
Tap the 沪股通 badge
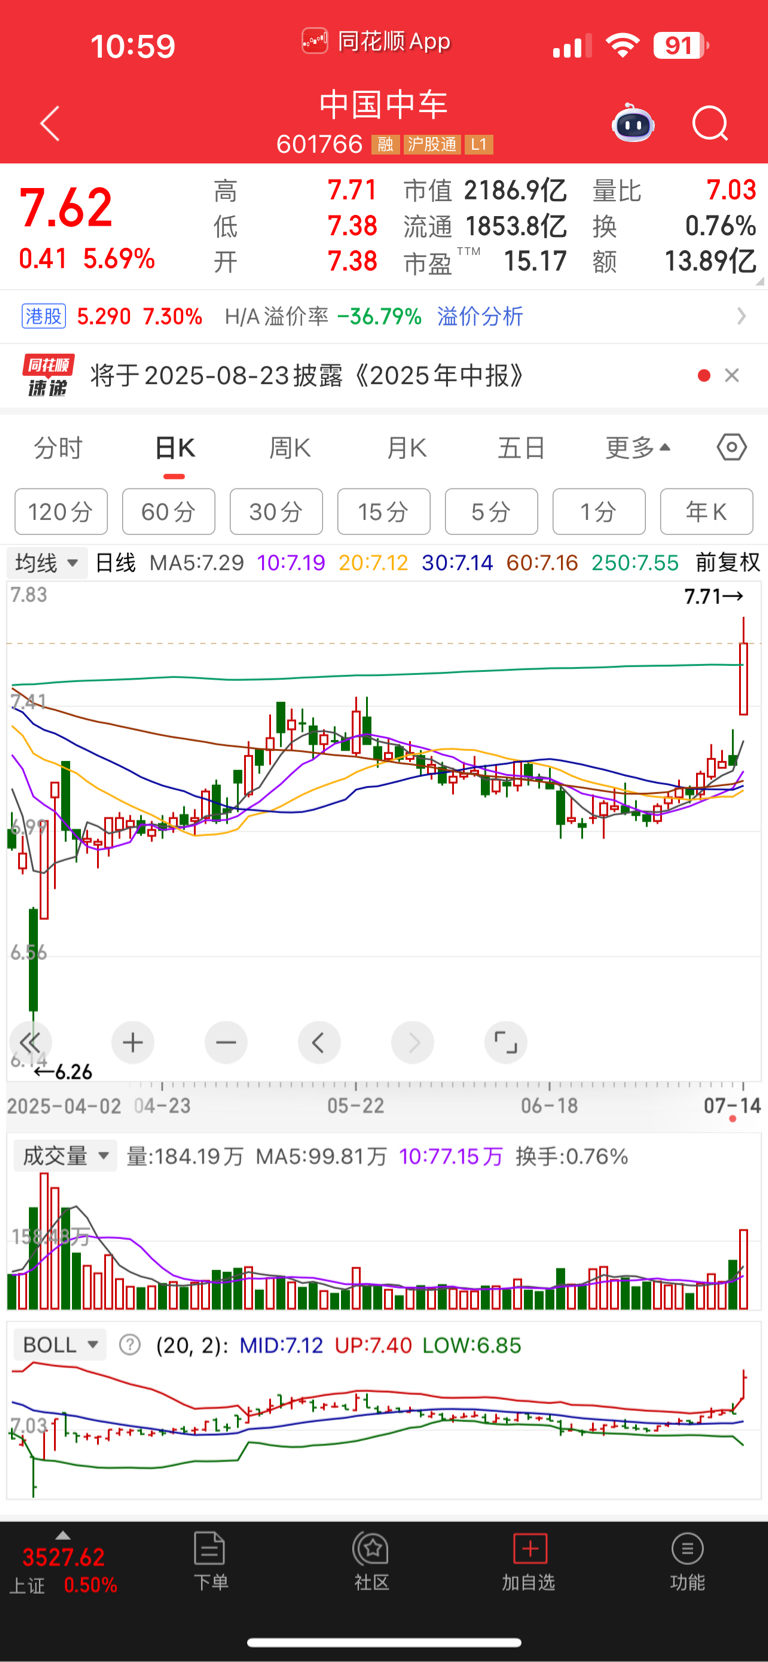pos(432,145)
